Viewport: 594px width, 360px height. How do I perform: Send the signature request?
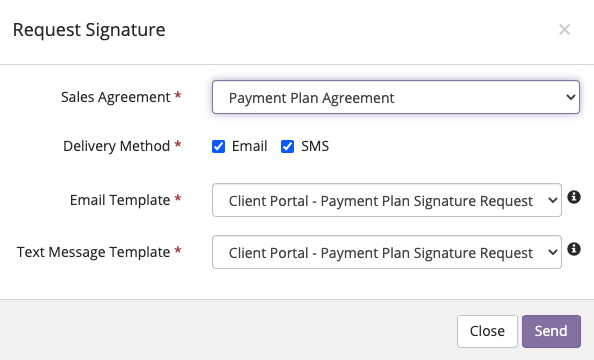pyautogui.click(x=551, y=331)
